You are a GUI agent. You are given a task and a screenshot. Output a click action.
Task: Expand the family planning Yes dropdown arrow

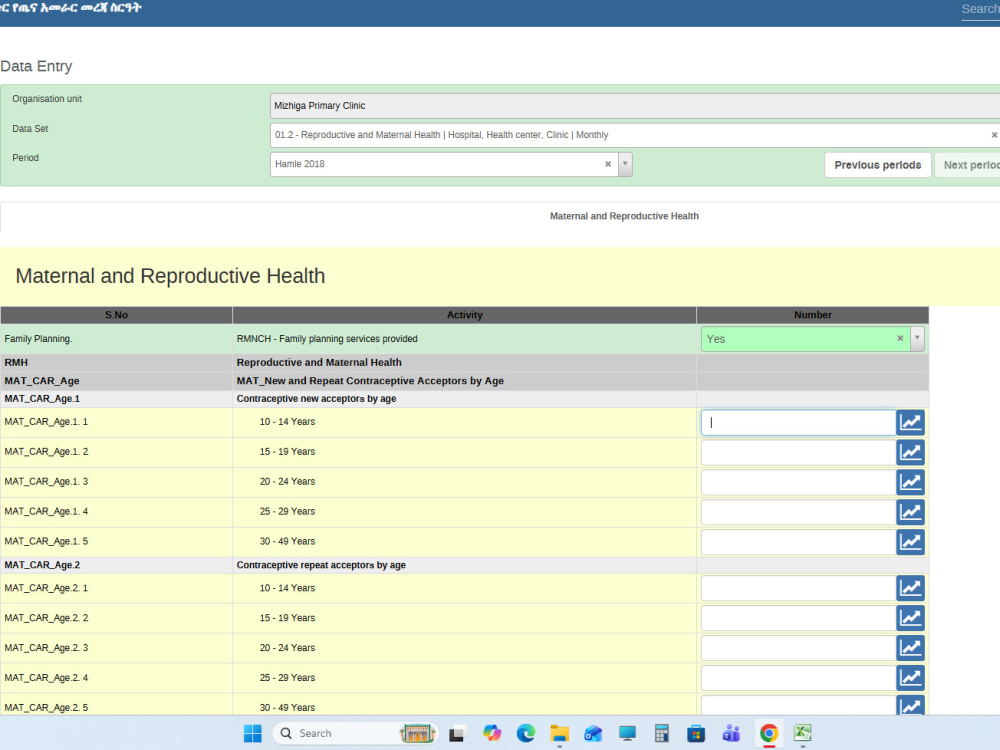[x=917, y=339]
